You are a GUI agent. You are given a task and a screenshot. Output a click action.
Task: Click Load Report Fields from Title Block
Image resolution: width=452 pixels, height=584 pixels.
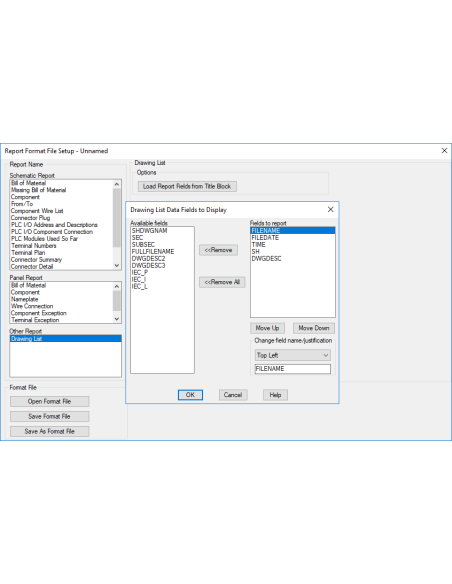pos(187,186)
